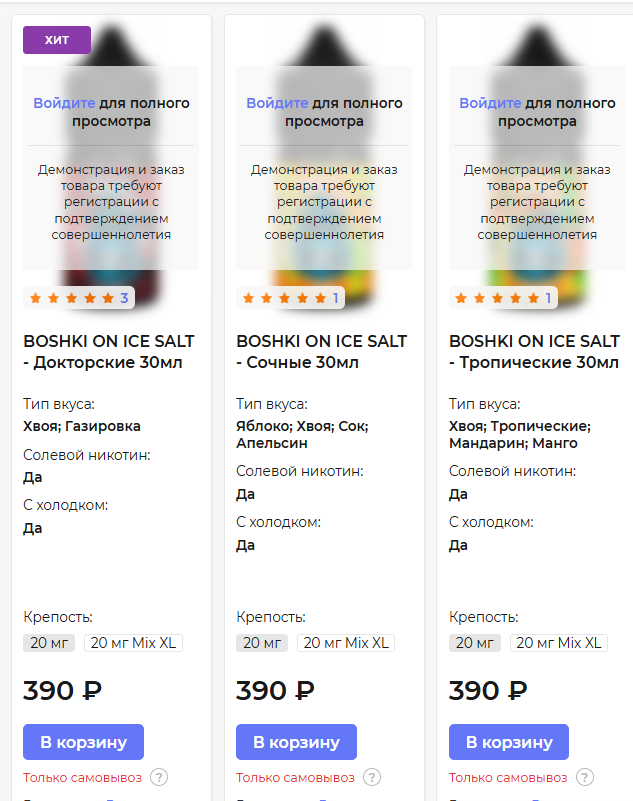Viewport: 633px width, 801px height.
Task: Pick 20 мг Mix XL for Тропические
Action: [559, 643]
